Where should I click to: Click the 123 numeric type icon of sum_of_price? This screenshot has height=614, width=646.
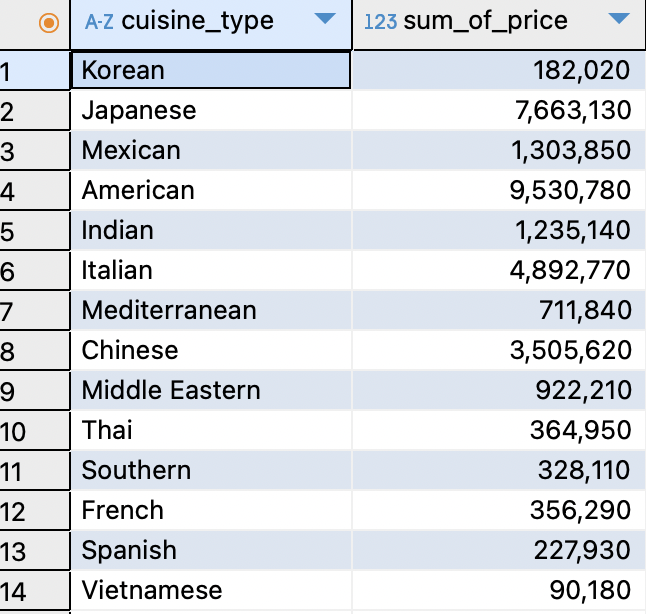pos(381,22)
